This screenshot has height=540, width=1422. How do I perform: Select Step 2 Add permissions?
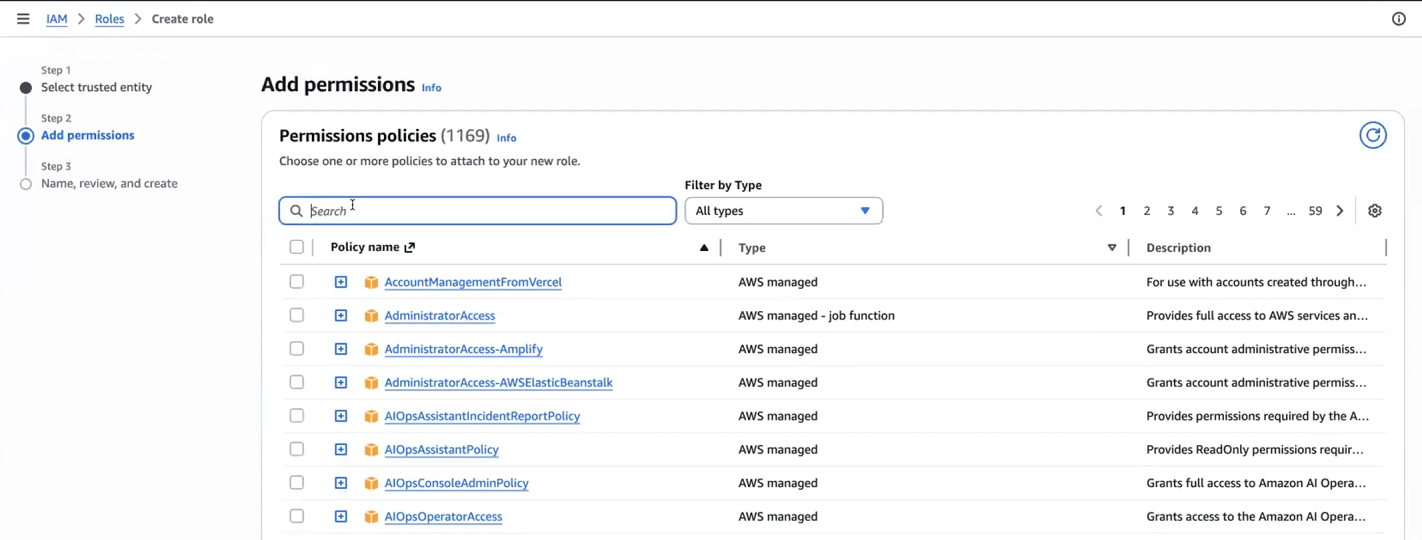click(87, 135)
